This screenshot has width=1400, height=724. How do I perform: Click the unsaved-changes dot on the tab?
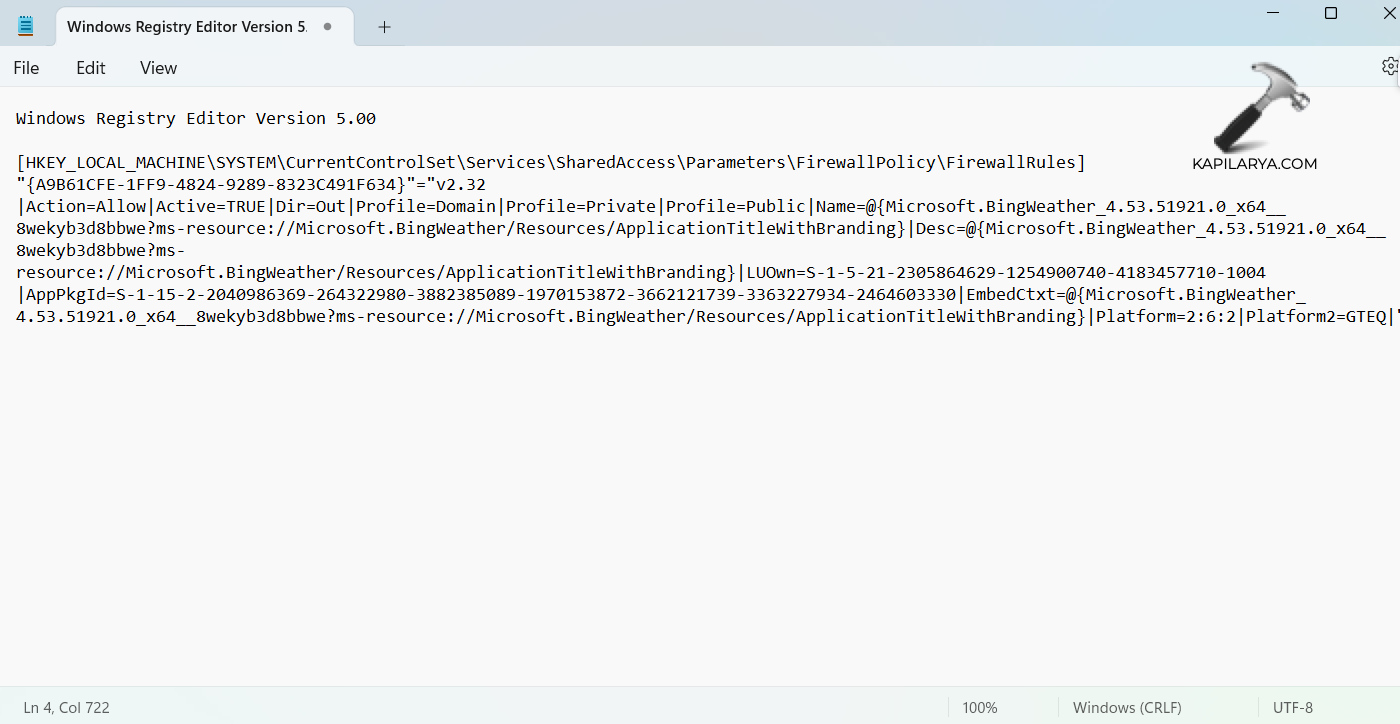(x=327, y=27)
